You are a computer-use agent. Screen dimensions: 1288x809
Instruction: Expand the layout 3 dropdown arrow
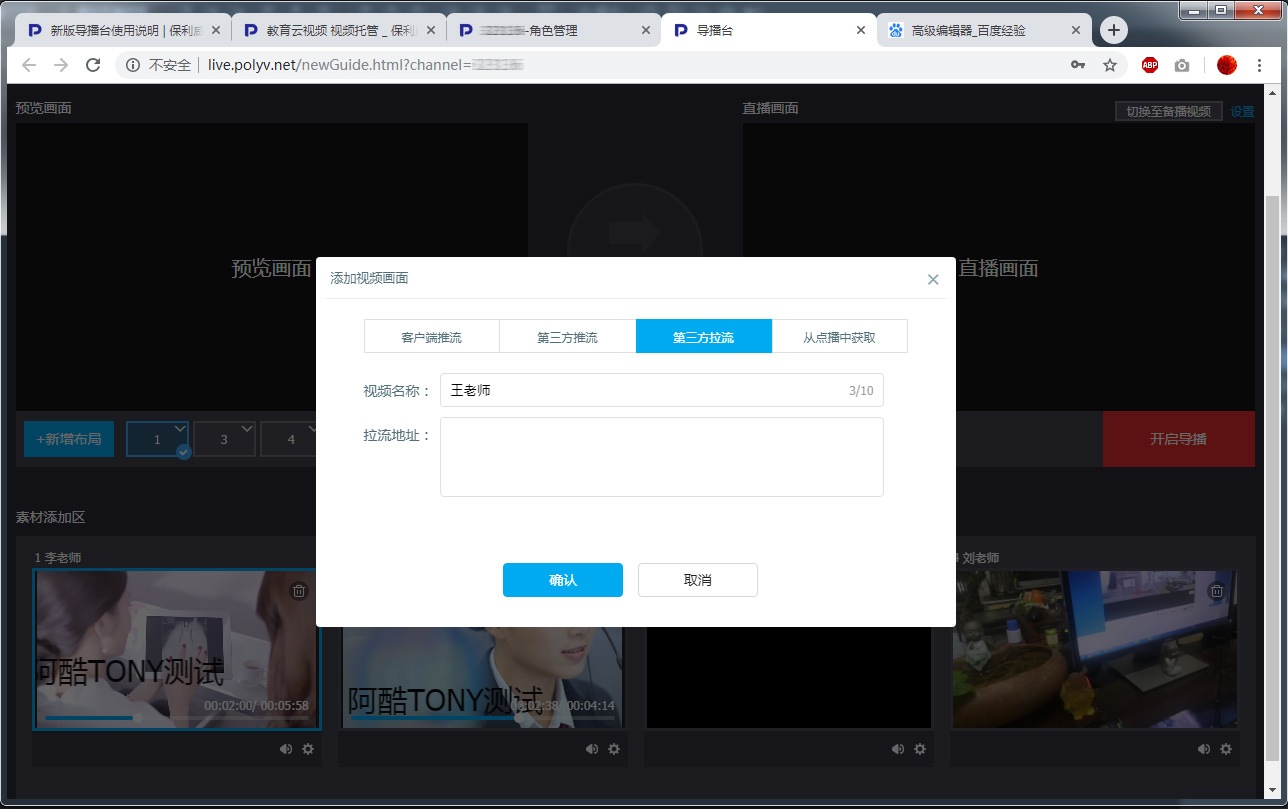click(x=247, y=429)
